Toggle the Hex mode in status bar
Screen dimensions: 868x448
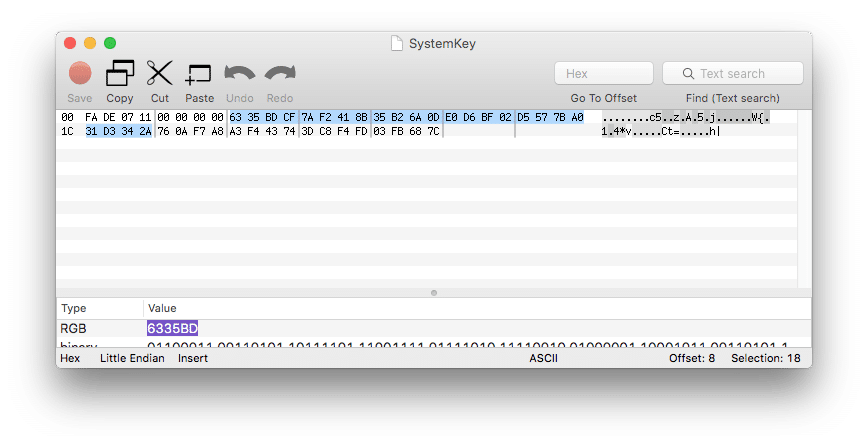click(70, 358)
